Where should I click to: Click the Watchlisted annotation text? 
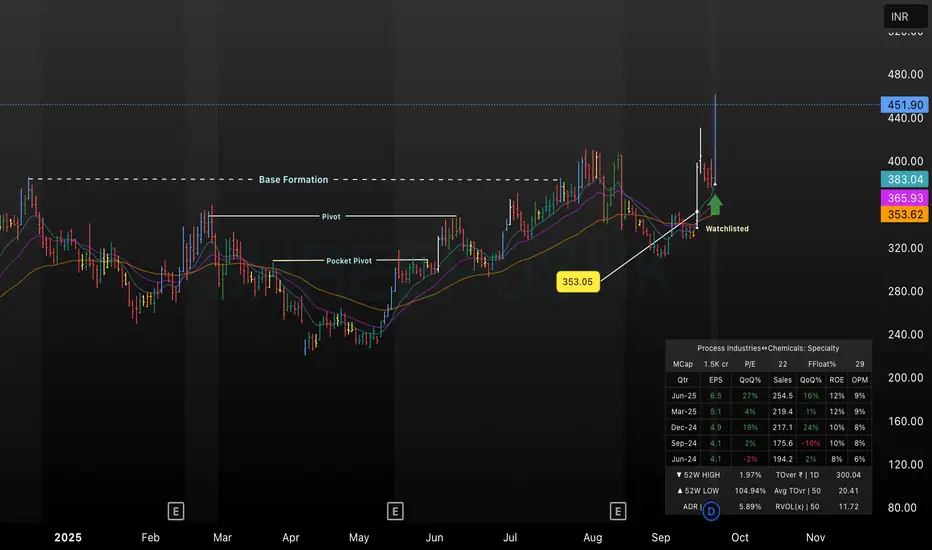(x=727, y=228)
